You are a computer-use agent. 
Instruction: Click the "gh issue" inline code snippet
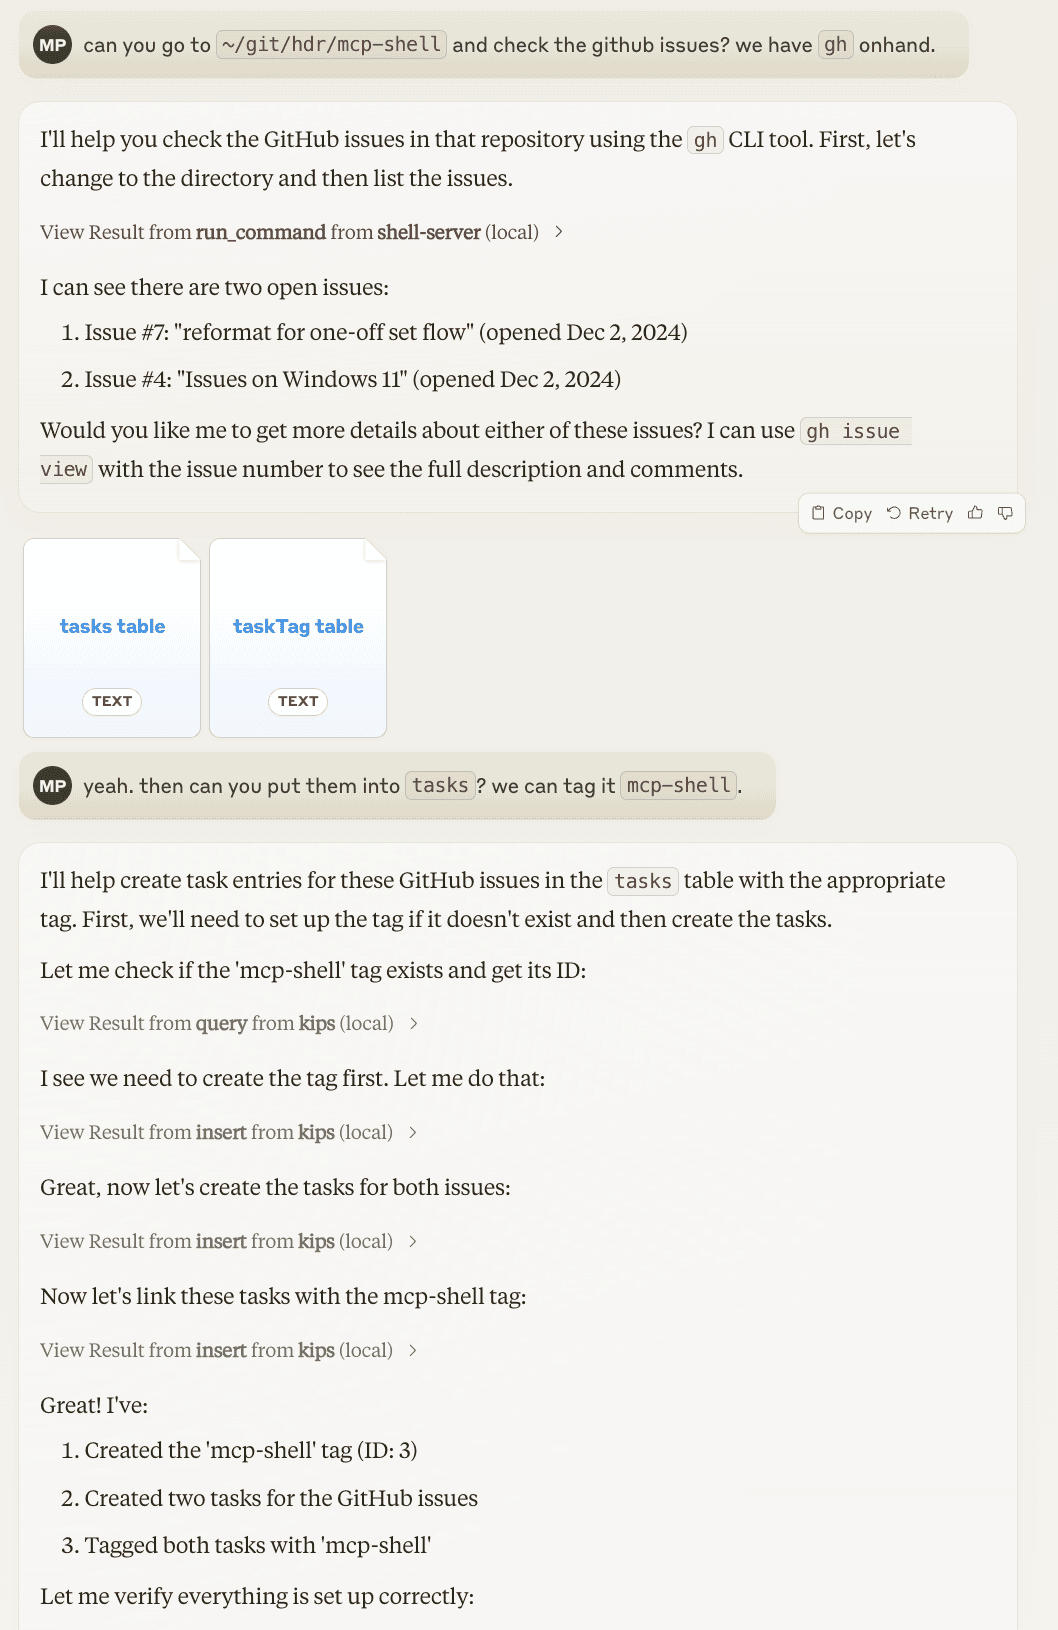point(854,431)
